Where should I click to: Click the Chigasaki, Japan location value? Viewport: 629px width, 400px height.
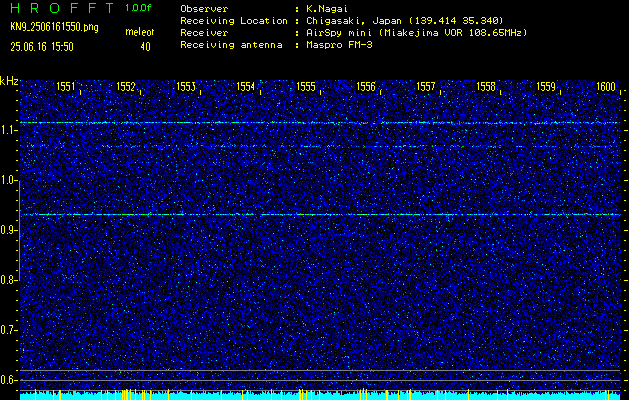coord(404,21)
